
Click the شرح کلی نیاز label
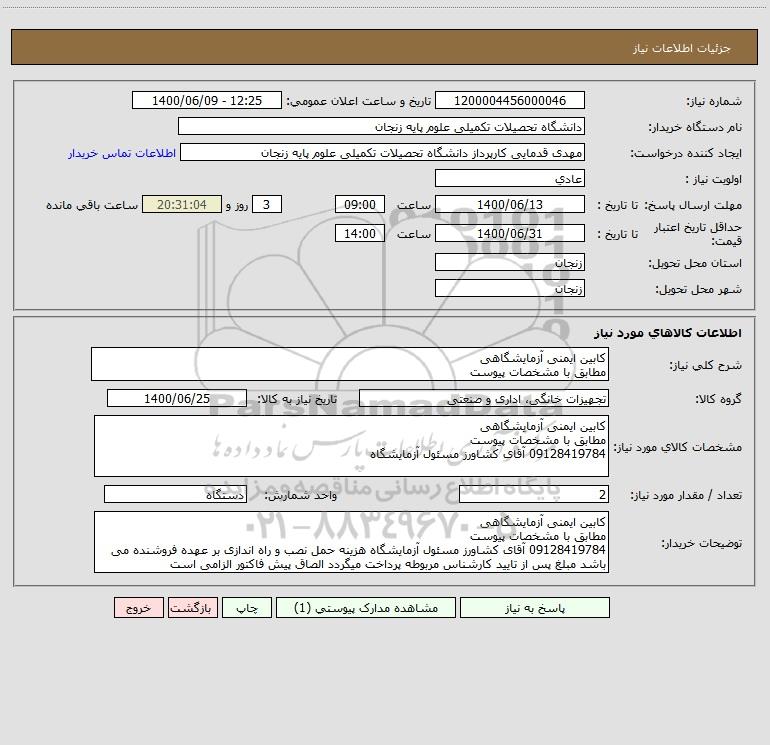(x=706, y=365)
